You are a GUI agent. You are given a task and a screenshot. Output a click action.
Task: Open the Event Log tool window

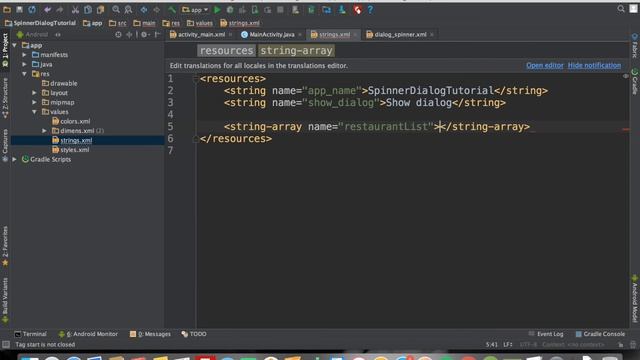click(x=546, y=334)
